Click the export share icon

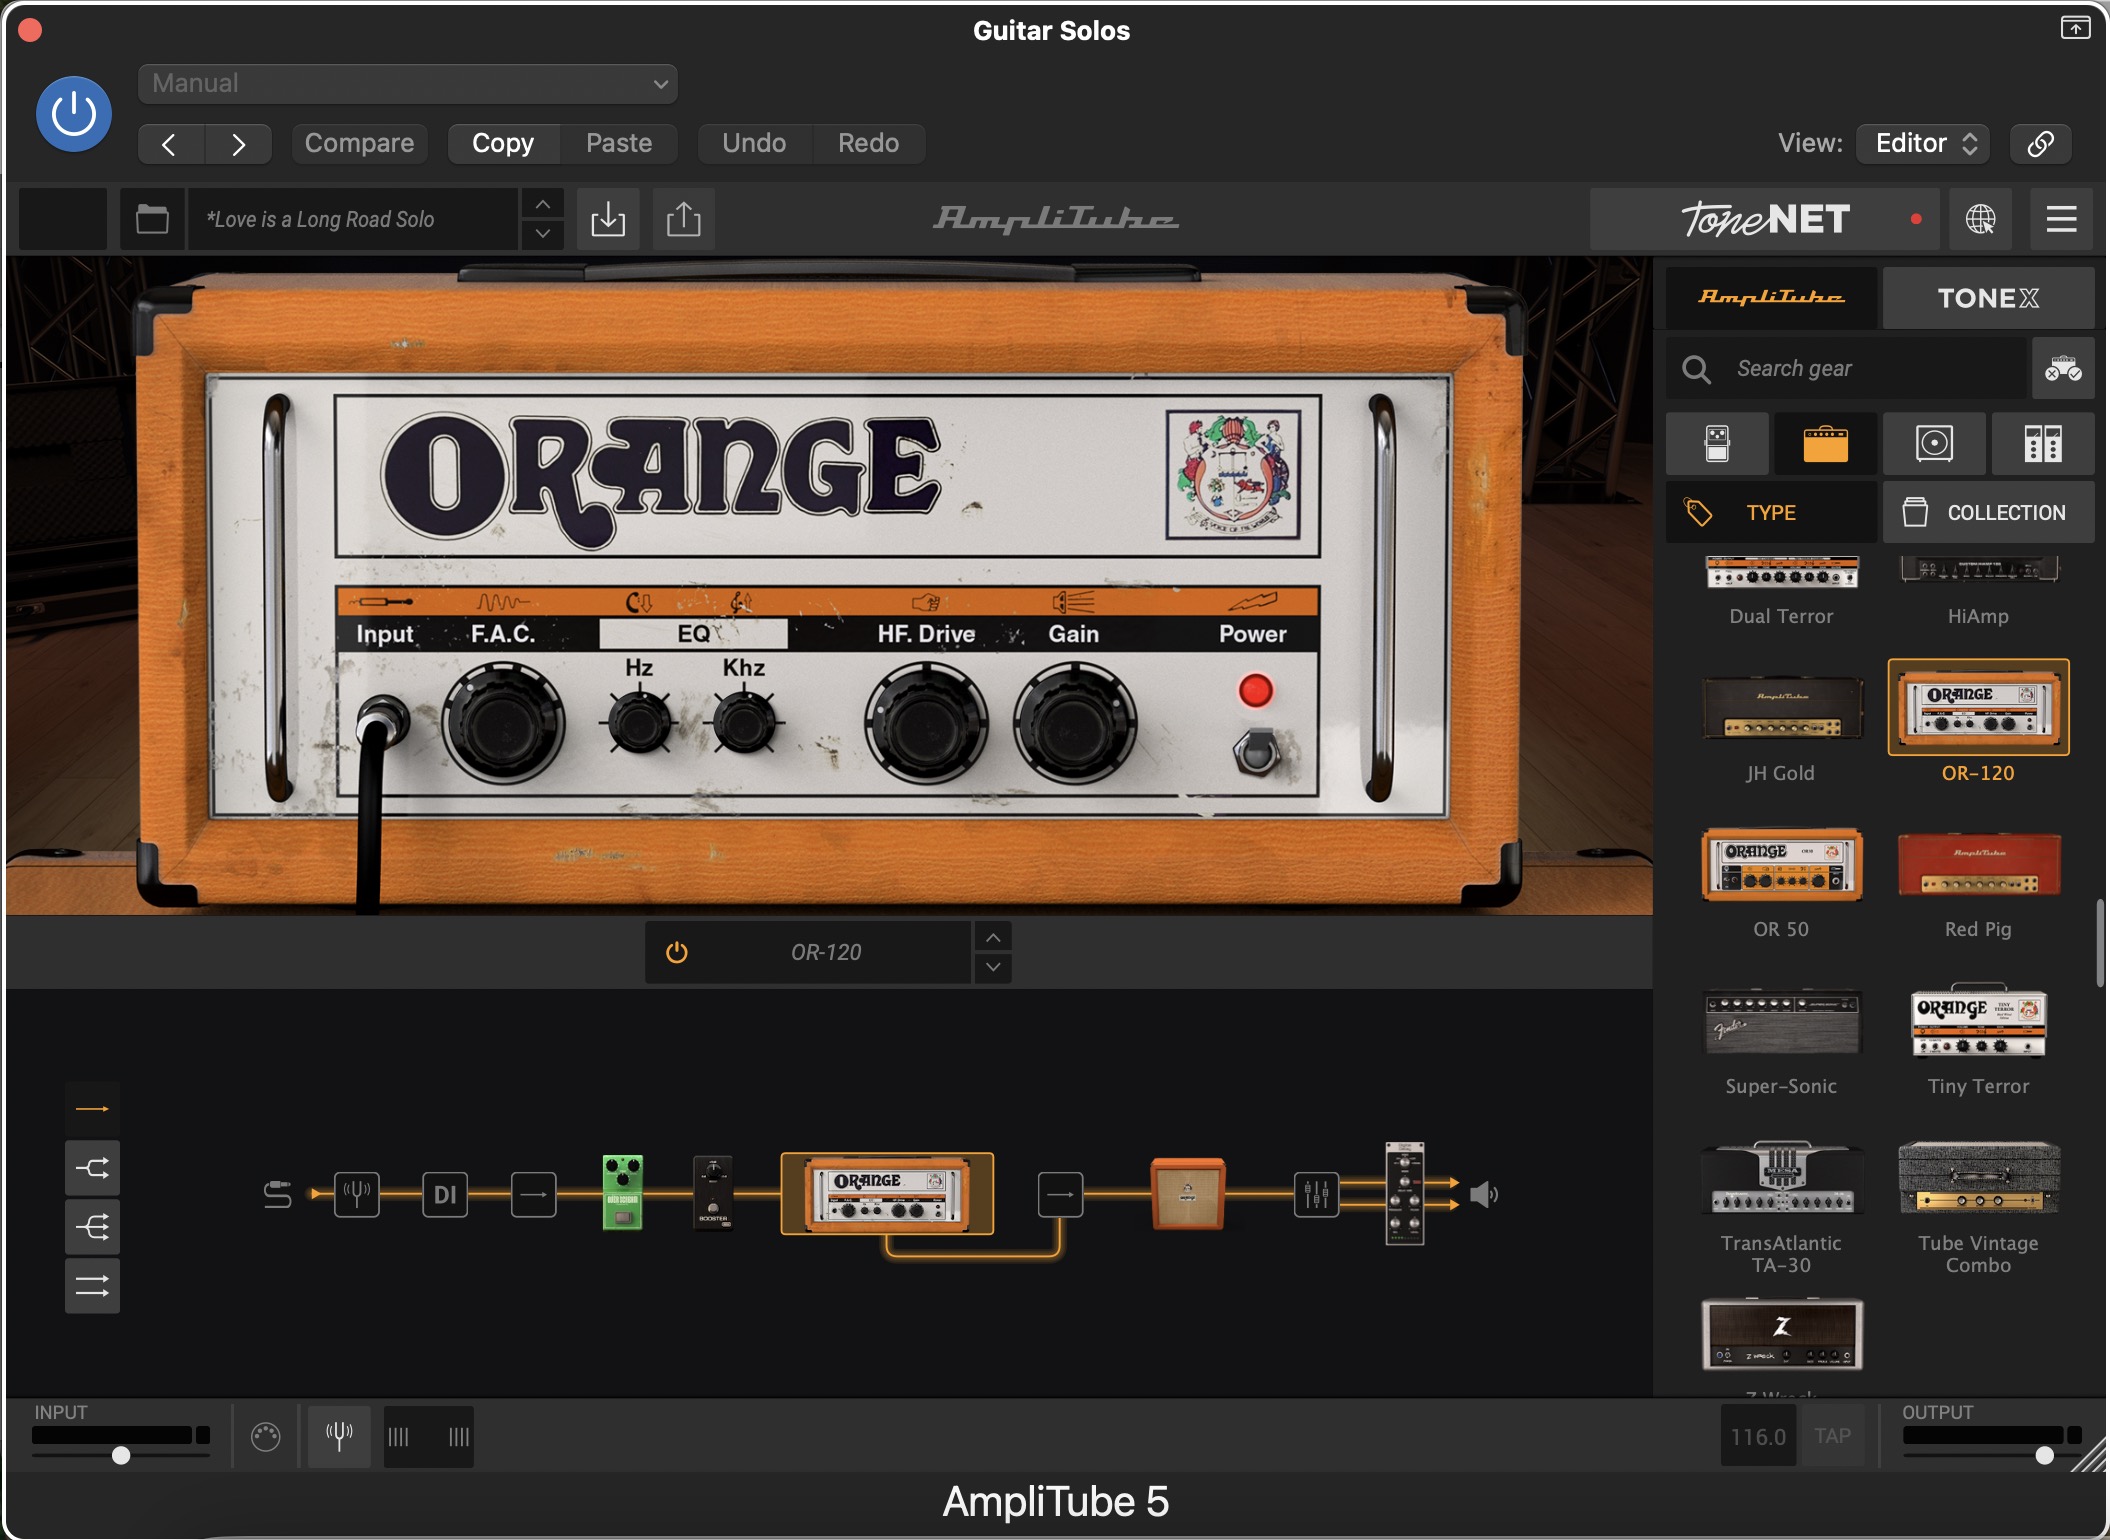pyautogui.click(x=684, y=219)
